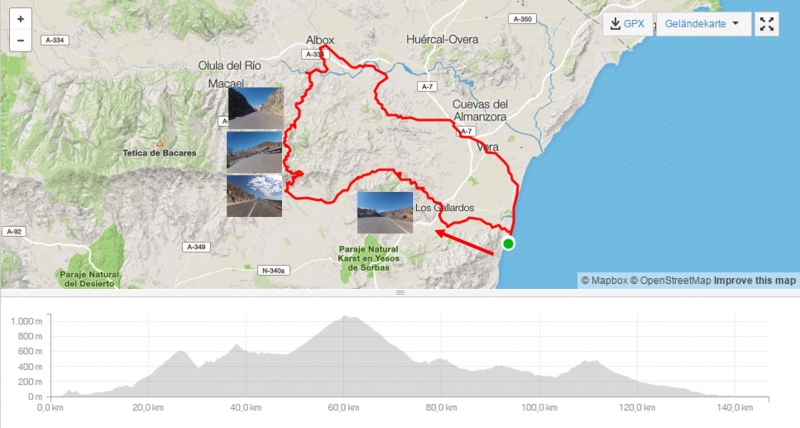
Task: Enter fullscreen map view
Action: pyautogui.click(x=767, y=24)
